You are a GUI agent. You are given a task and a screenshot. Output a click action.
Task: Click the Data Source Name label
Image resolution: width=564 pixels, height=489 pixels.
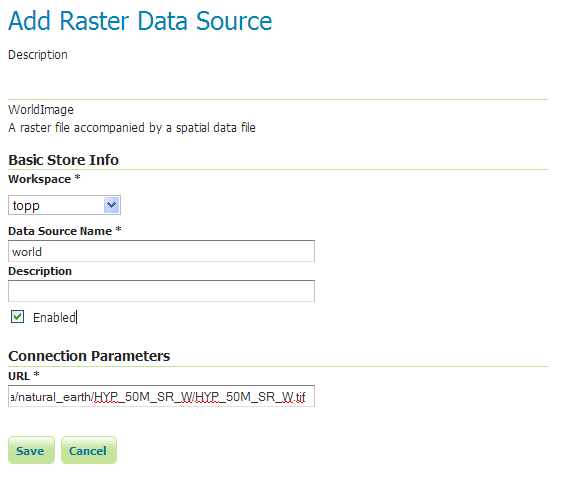65,231
